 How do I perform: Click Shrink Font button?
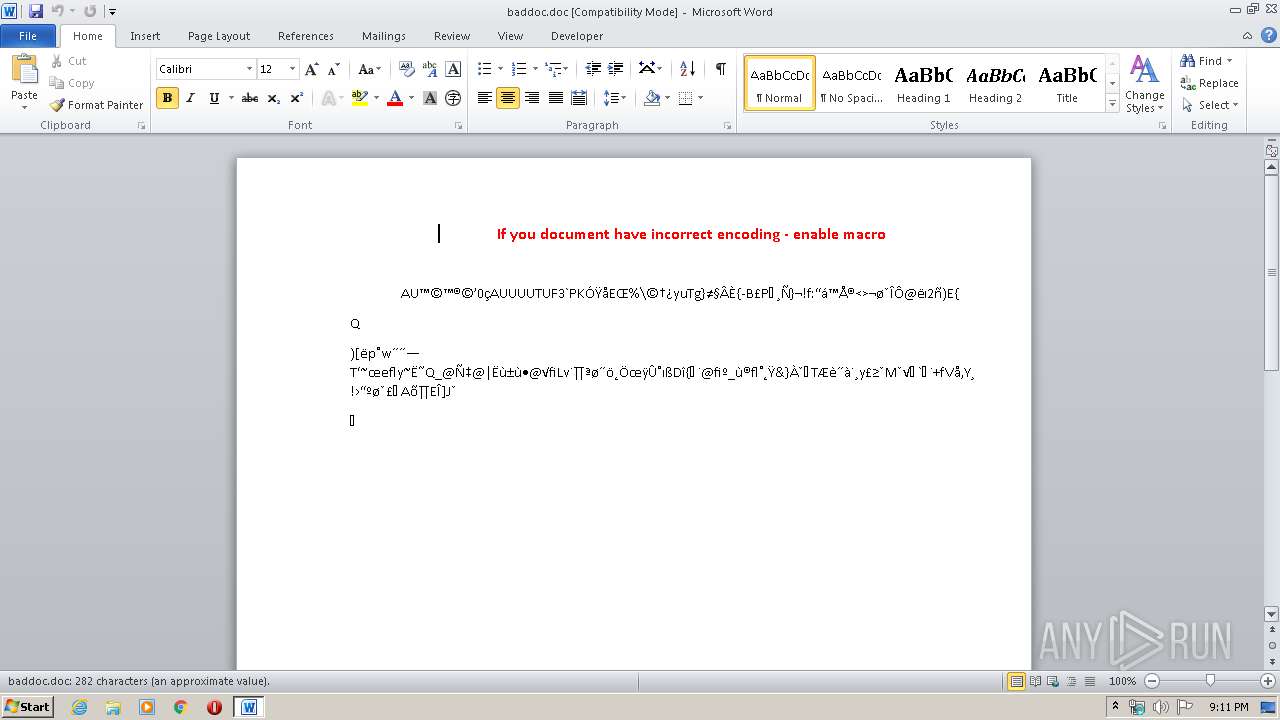[334, 69]
